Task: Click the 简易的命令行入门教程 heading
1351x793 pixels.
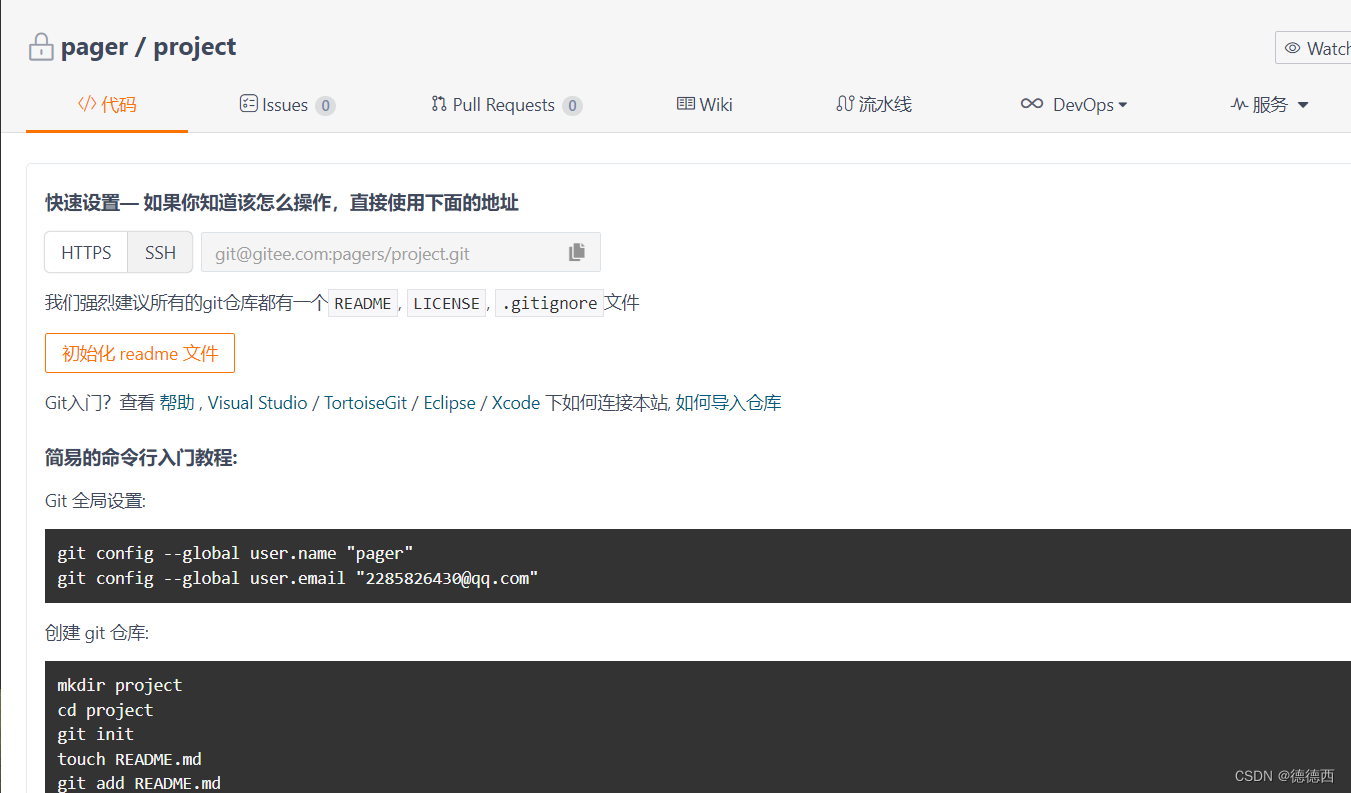Action: click(x=141, y=458)
